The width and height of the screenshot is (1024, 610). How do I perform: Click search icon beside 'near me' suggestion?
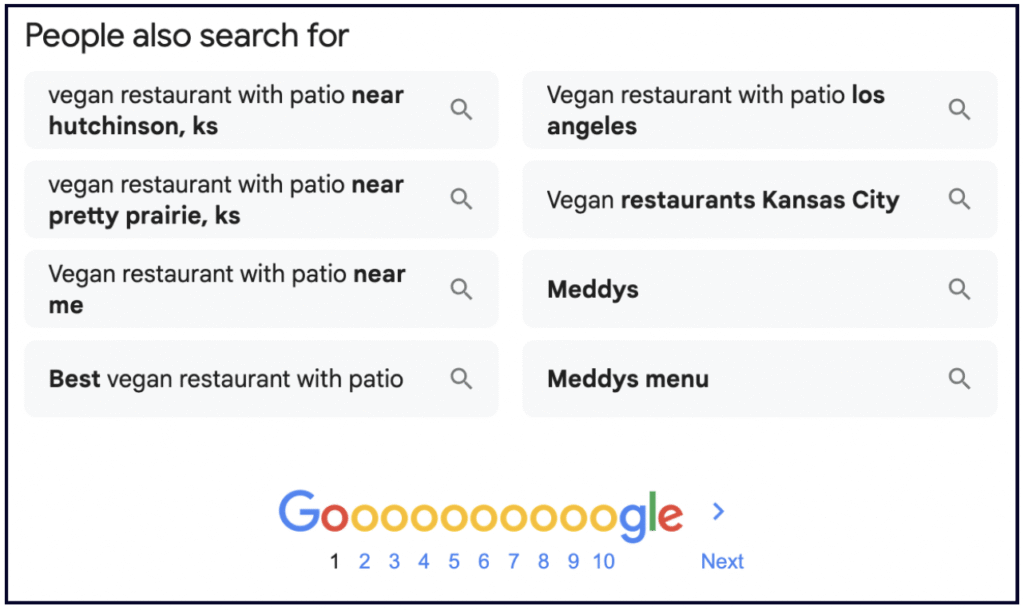461,290
